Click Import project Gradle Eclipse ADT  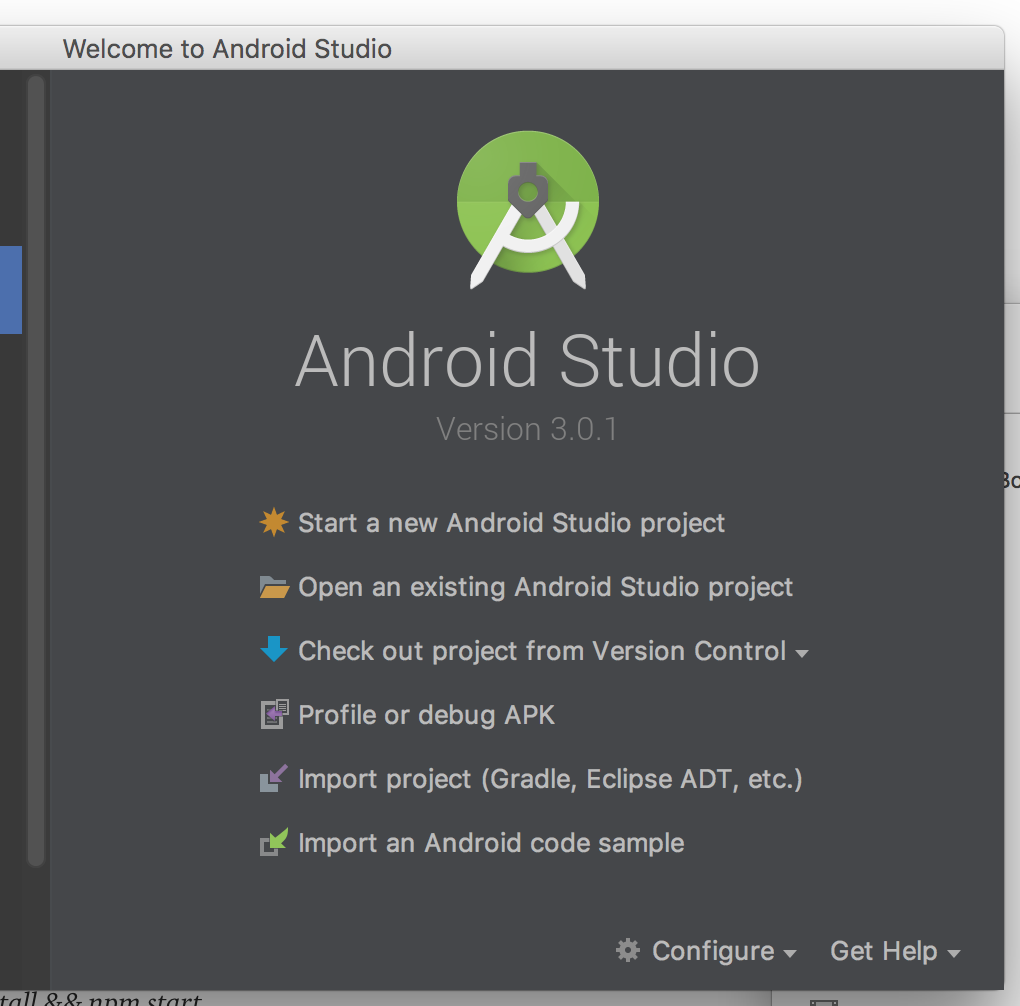tap(549, 778)
